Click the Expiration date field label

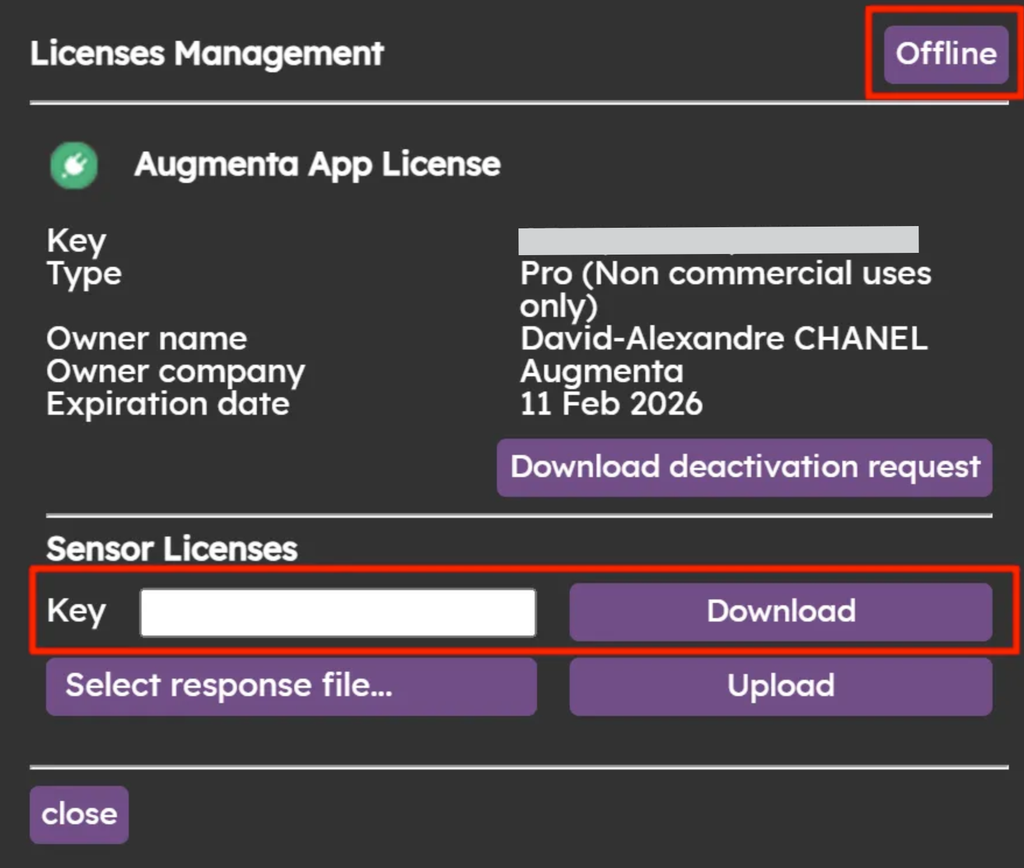coord(167,404)
